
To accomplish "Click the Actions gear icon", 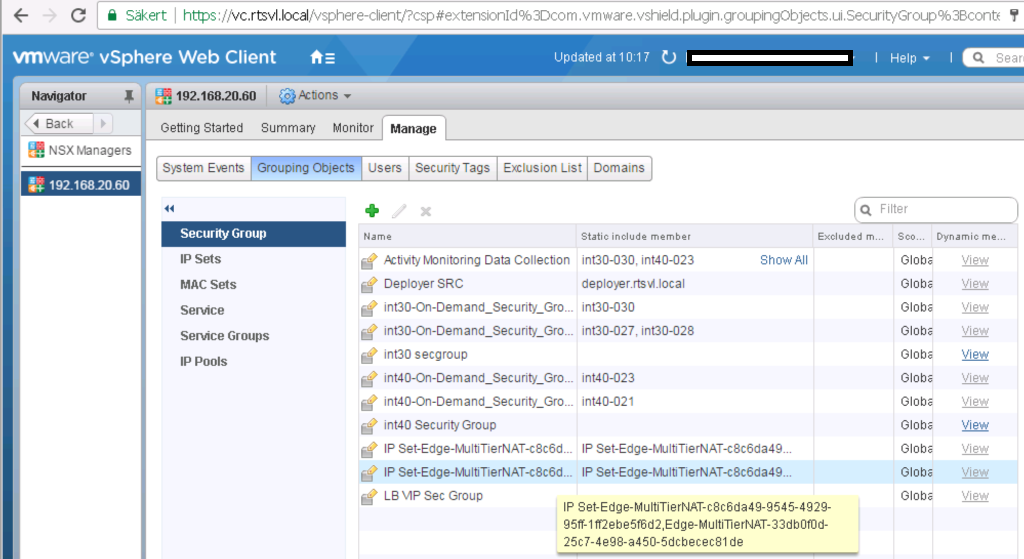I will pos(287,96).
